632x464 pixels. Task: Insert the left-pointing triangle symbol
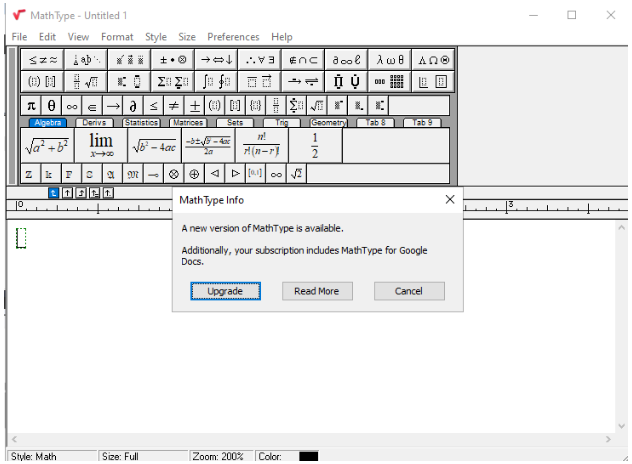215,174
